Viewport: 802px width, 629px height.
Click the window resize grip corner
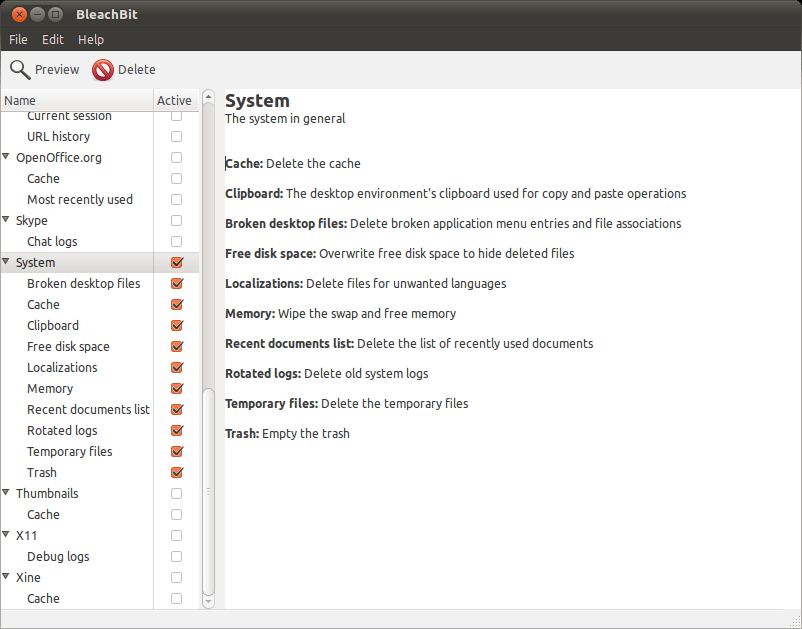point(795,622)
